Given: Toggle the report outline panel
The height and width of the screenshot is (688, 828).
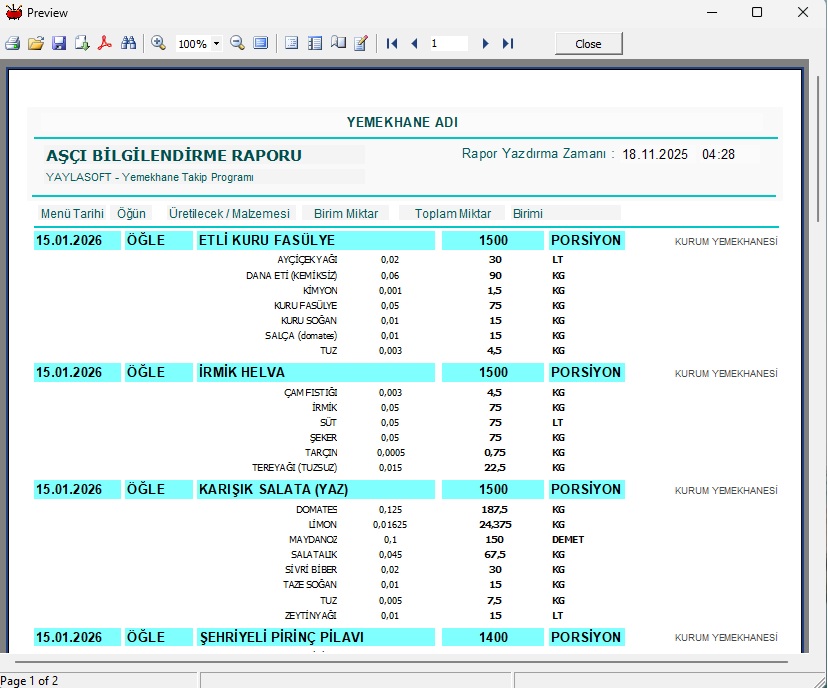Looking at the screenshot, I should [292, 44].
